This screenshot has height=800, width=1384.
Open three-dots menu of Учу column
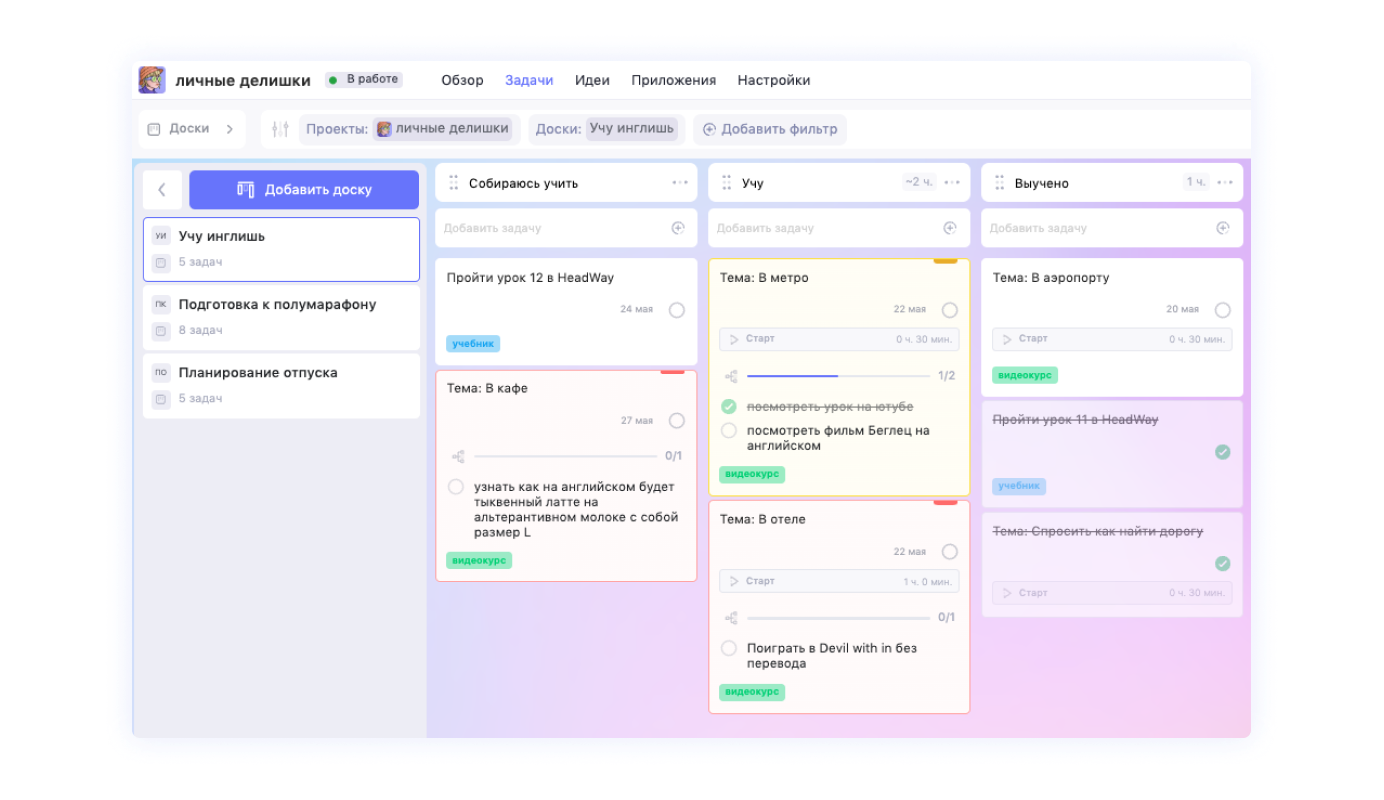[x=952, y=182]
